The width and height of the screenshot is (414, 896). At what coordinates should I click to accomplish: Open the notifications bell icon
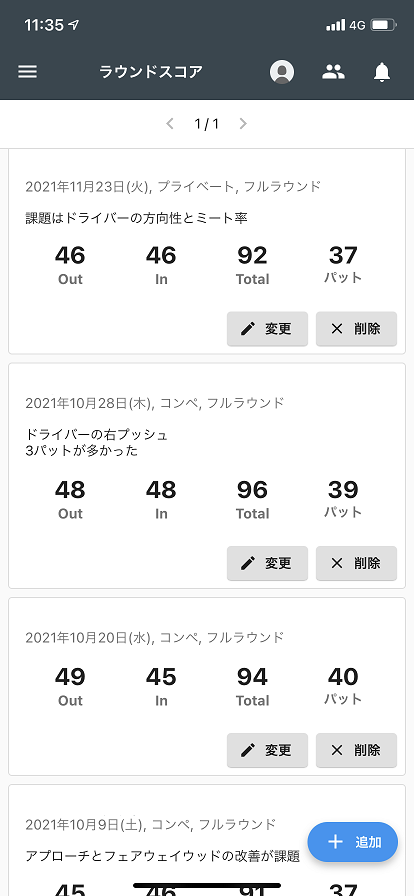[x=382, y=72]
